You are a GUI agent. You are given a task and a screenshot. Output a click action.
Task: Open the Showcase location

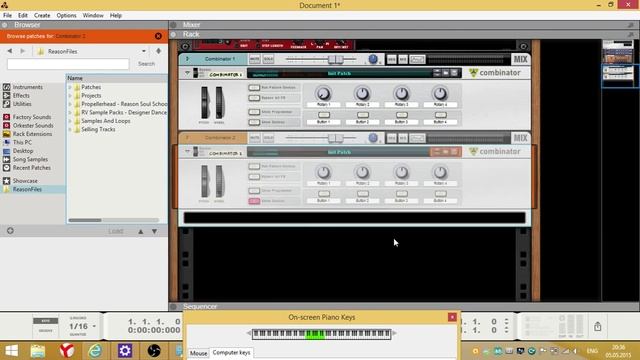tap(25, 181)
